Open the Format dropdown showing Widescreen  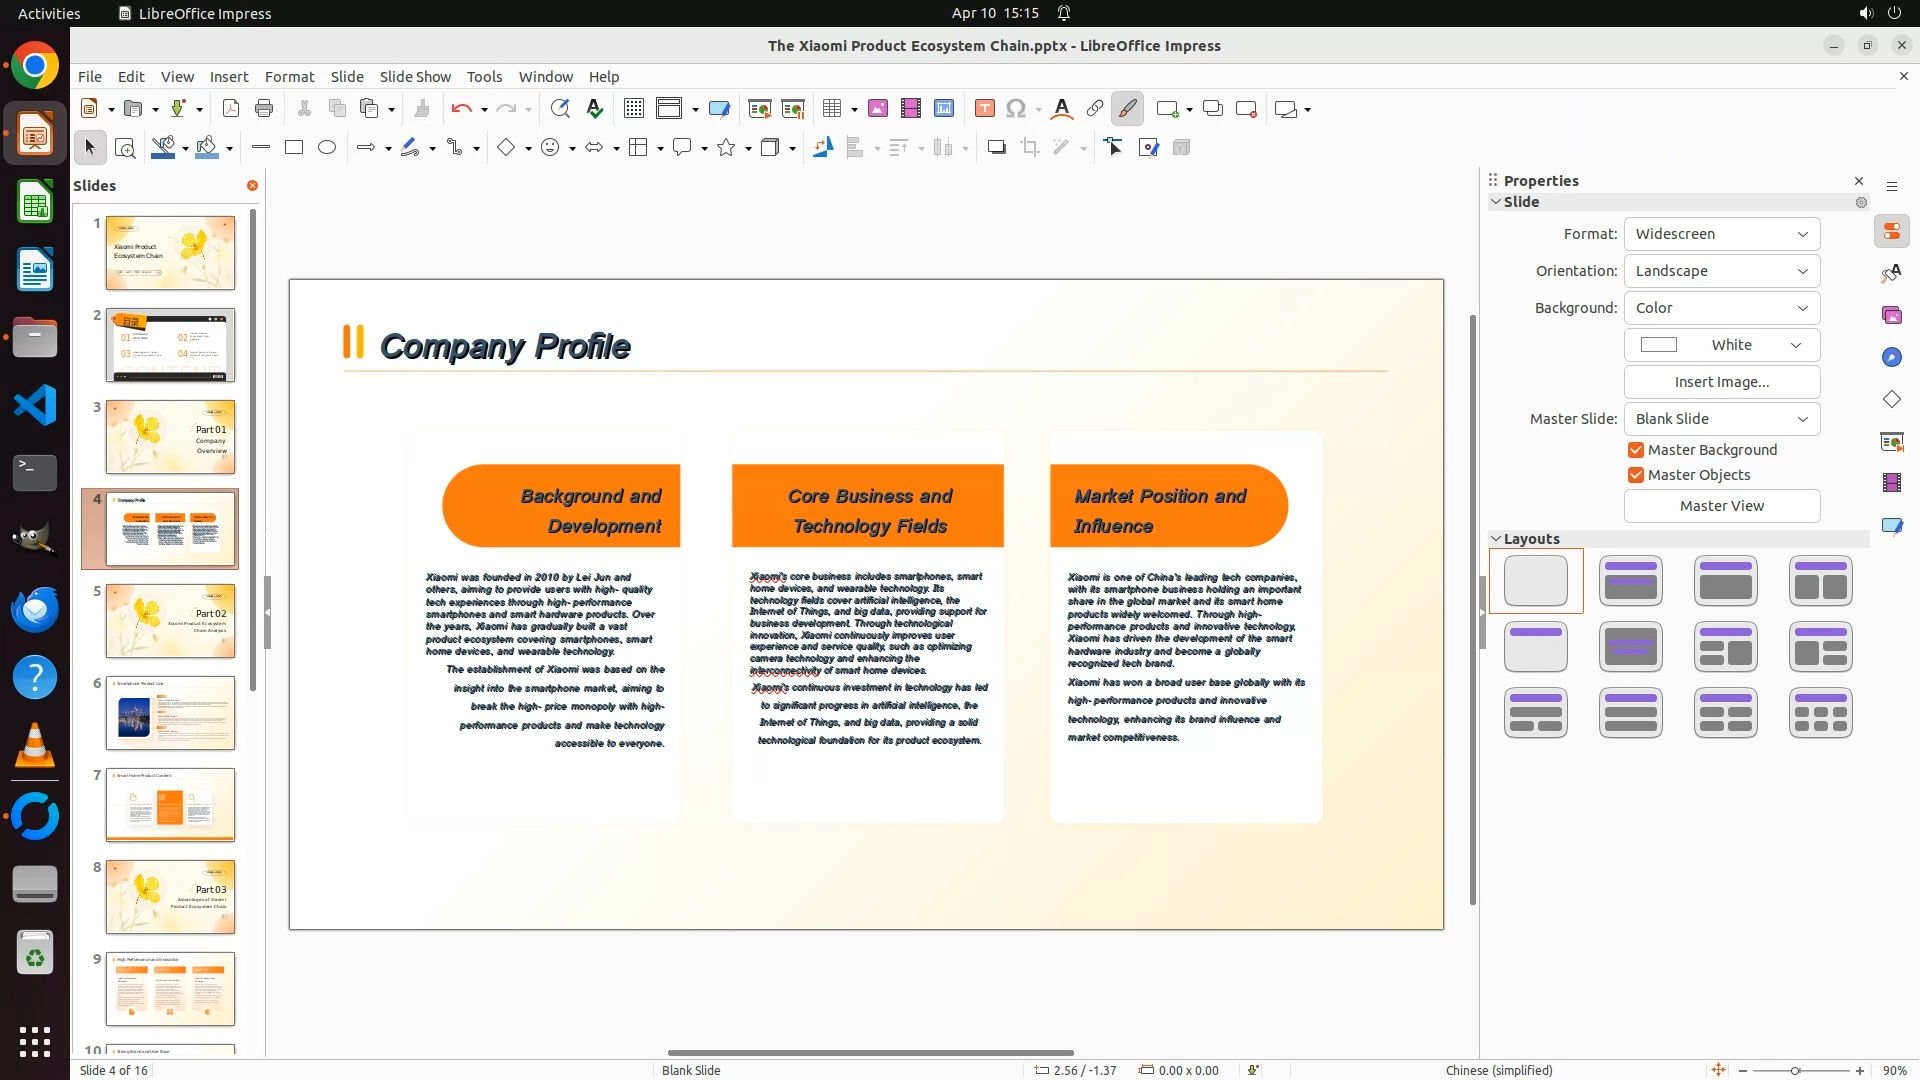click(x=1721, y=234)
